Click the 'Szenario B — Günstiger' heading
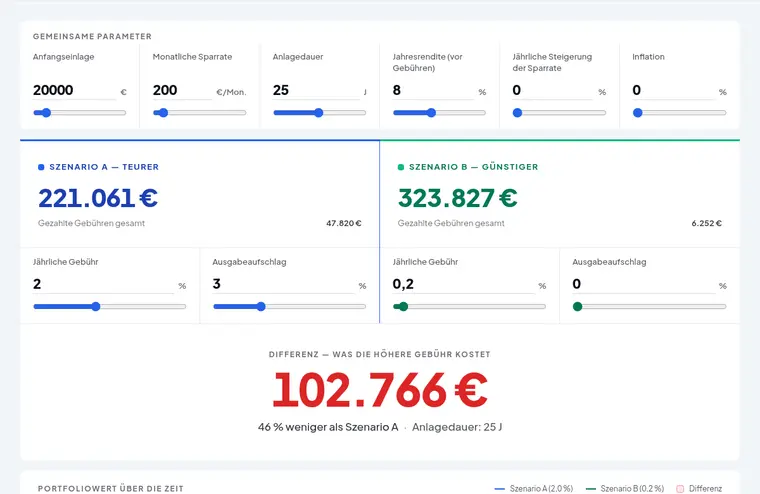 point(474,167)
